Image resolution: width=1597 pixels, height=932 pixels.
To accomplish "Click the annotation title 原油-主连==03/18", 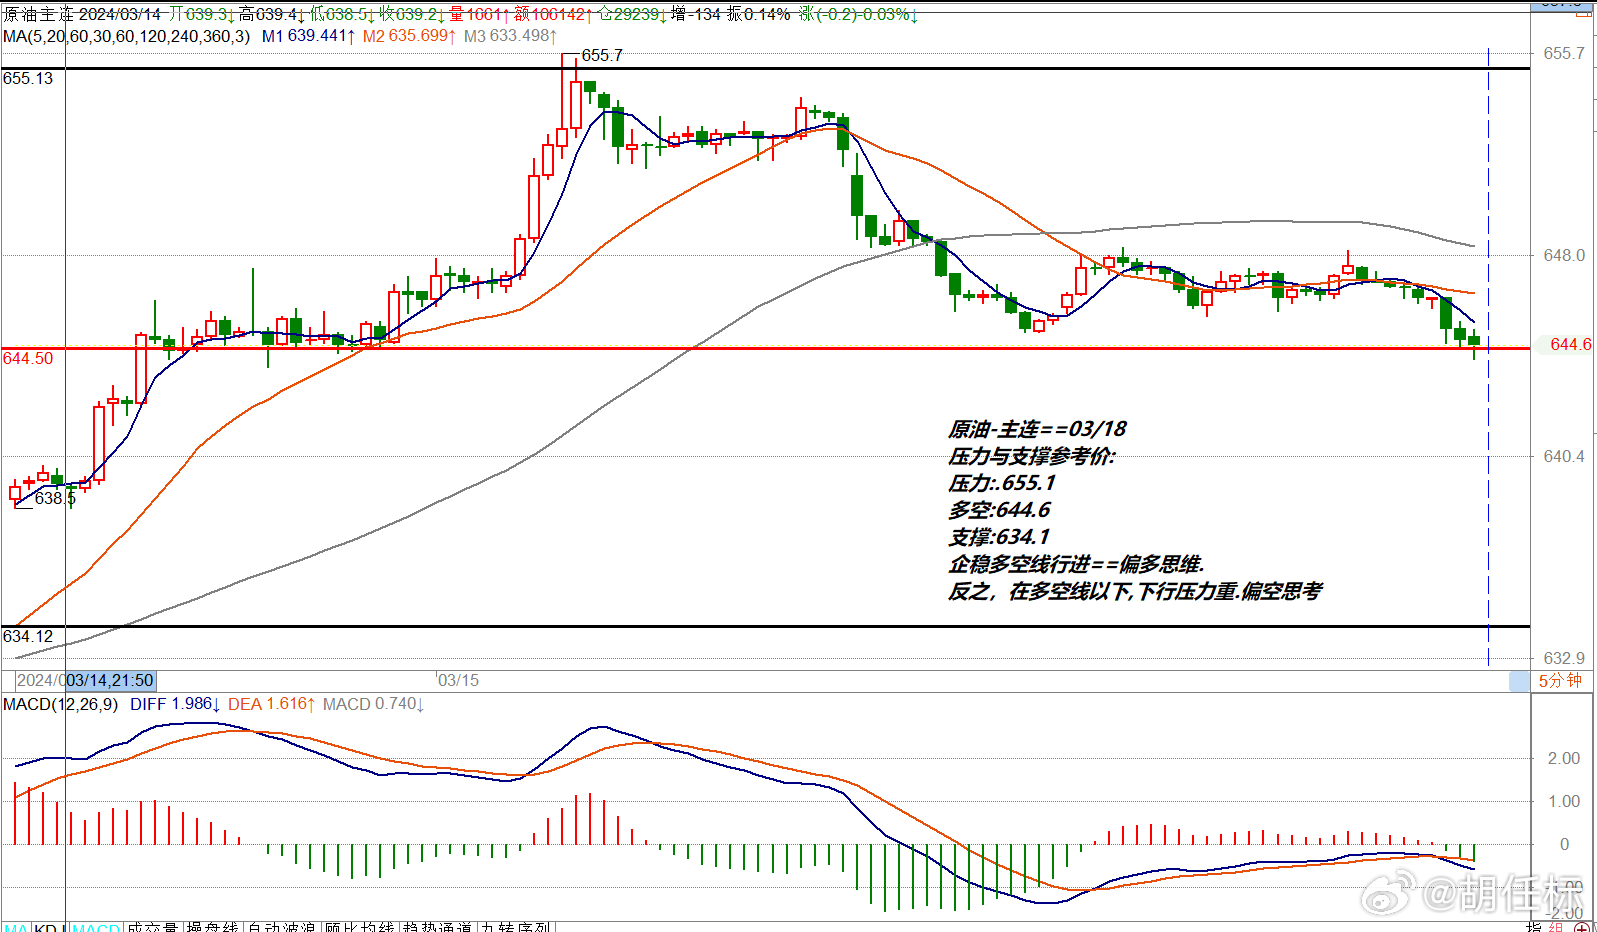I will click(x=1037, y=429).
